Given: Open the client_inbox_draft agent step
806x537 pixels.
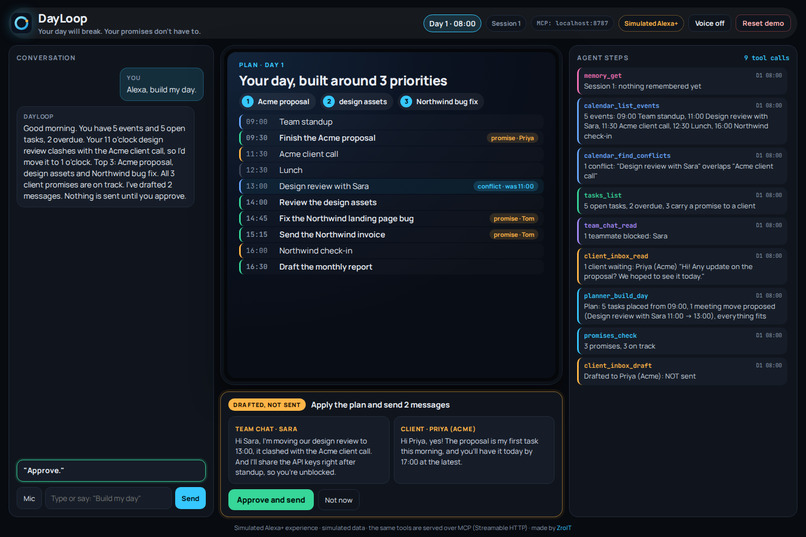Looking at the screenshot, I should coord(682,371).
